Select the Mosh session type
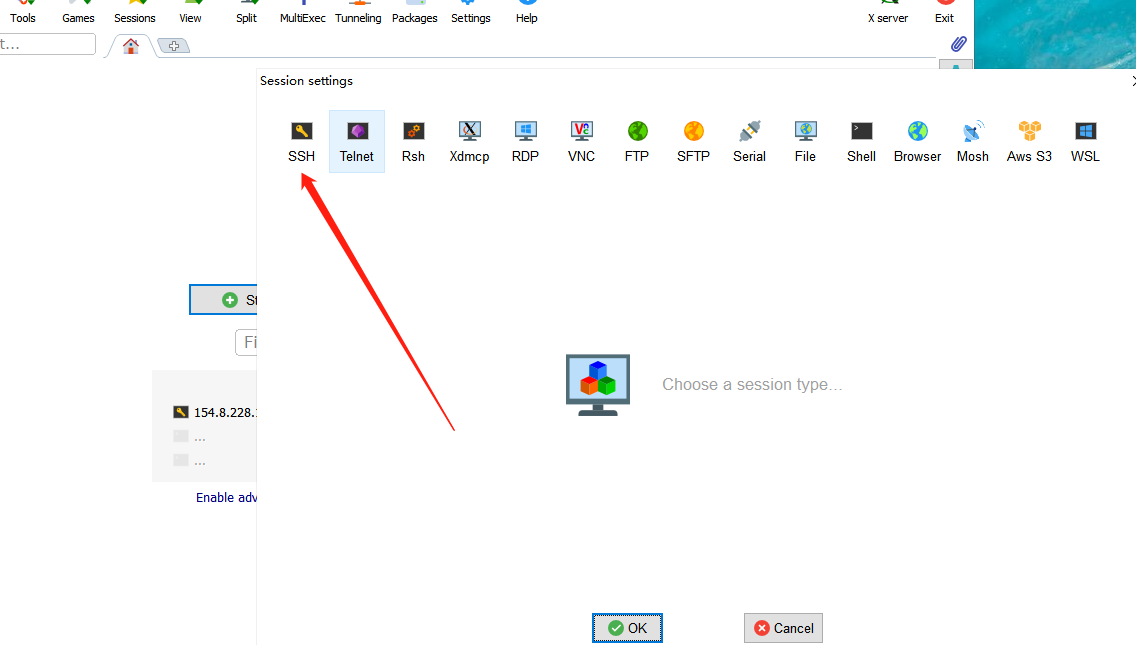 973,141
